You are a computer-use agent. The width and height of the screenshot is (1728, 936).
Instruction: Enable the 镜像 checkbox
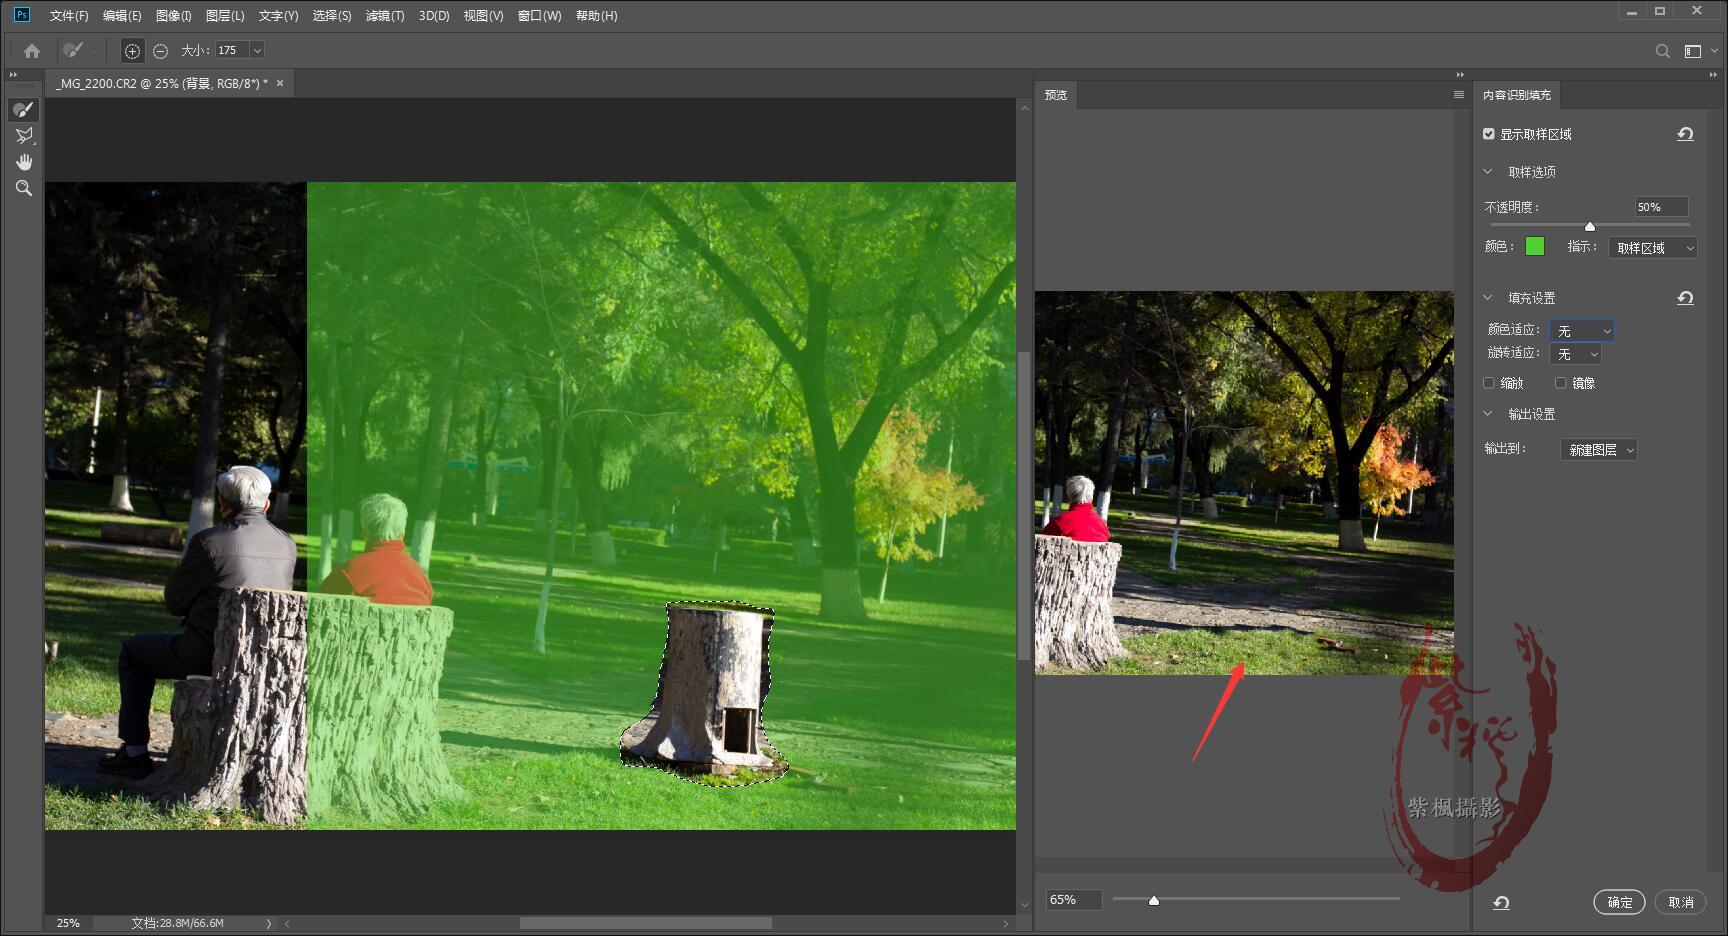(1560, 383)
